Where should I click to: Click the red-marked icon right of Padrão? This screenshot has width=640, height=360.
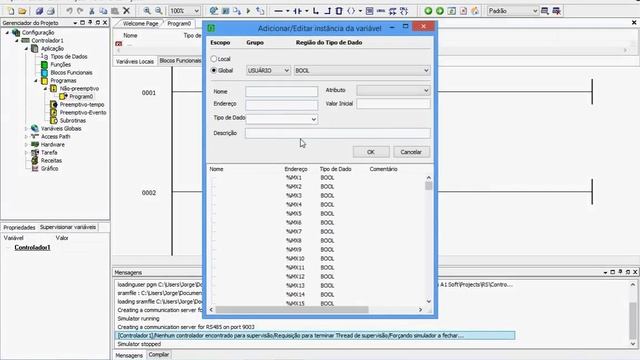[x=556, y=11]
